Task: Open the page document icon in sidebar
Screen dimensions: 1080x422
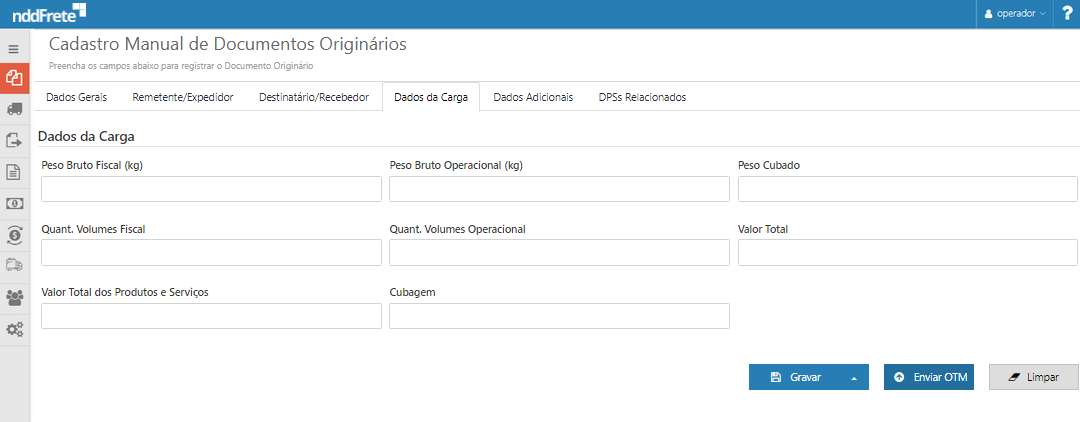Action: tap(14, 172)
